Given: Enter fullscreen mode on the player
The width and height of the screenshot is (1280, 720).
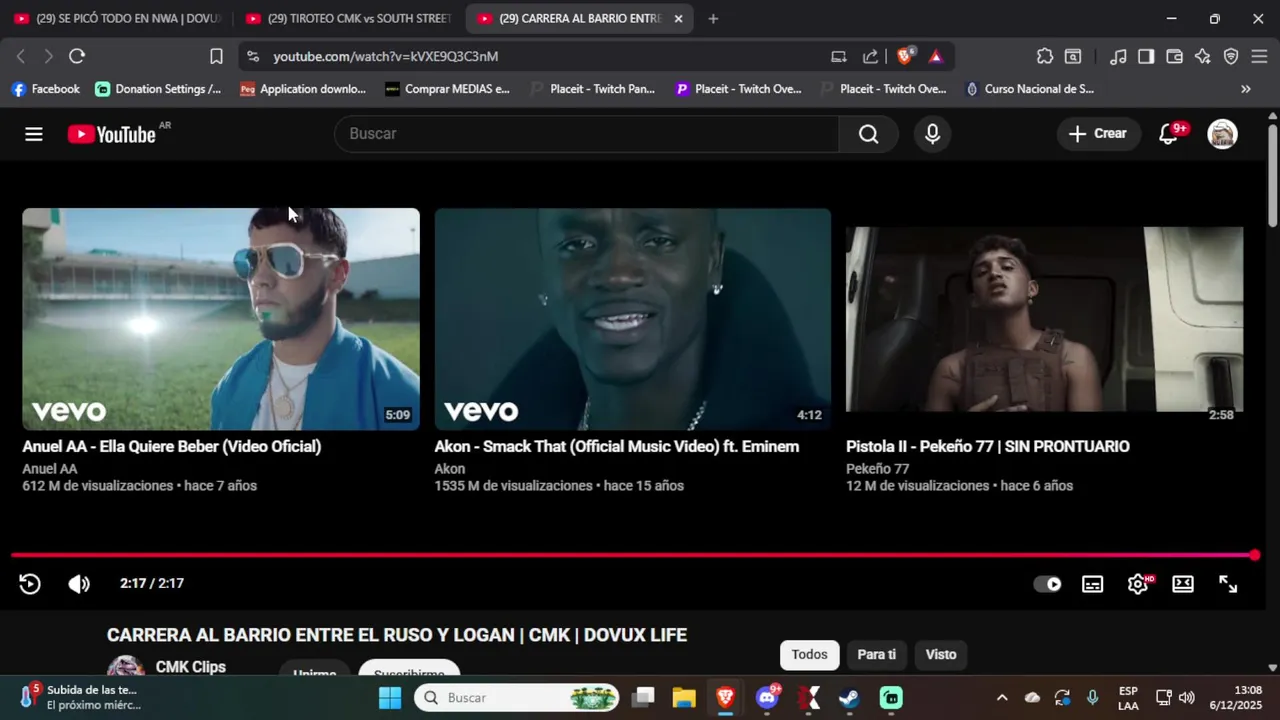Looking at the screenshot, I should (1228, 584).
